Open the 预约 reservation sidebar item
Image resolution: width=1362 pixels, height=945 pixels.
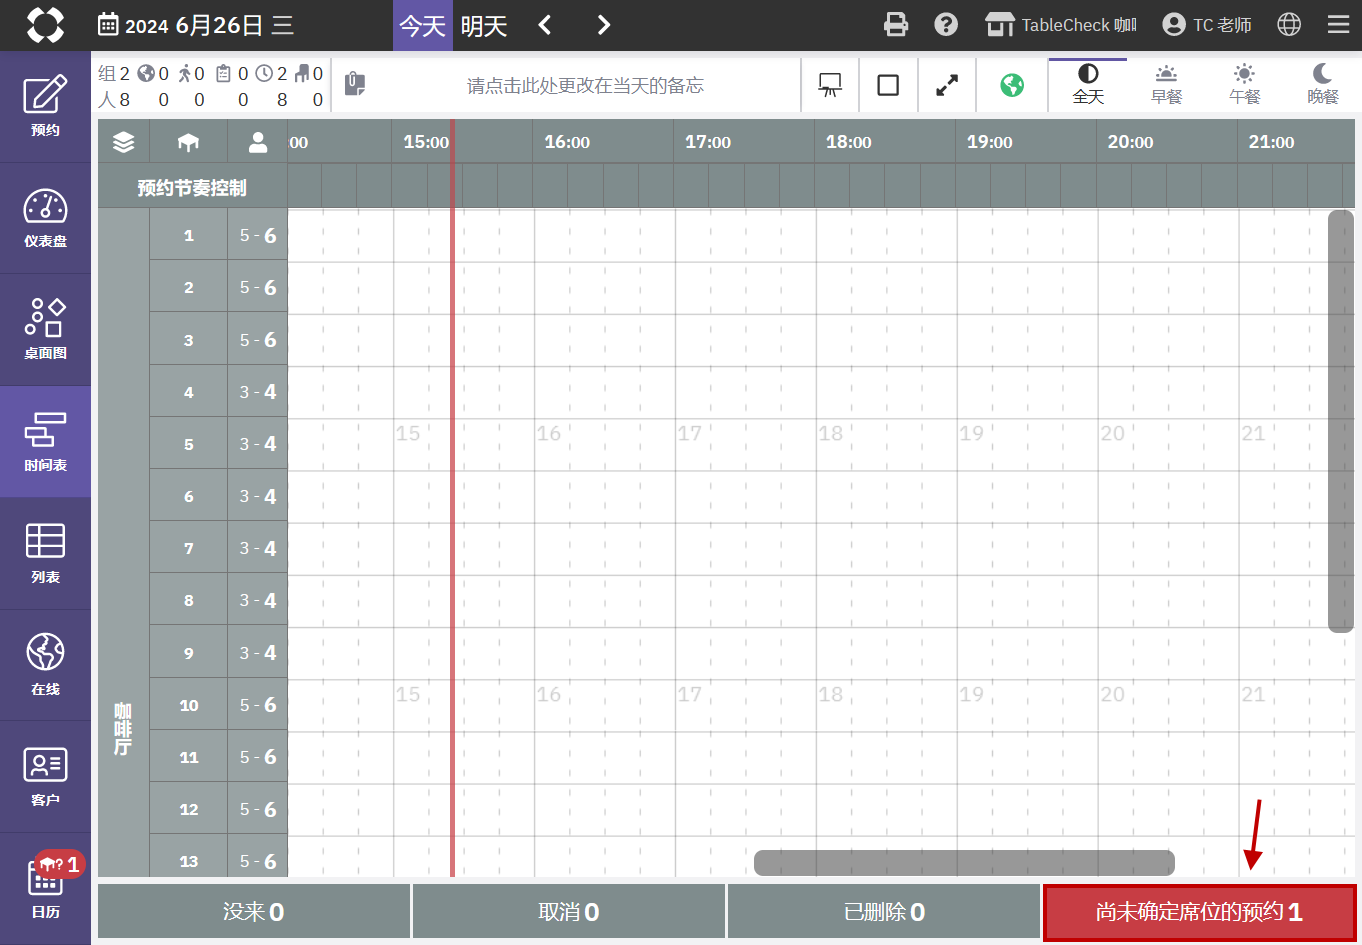pyautogui.click(x=45, y=107)
